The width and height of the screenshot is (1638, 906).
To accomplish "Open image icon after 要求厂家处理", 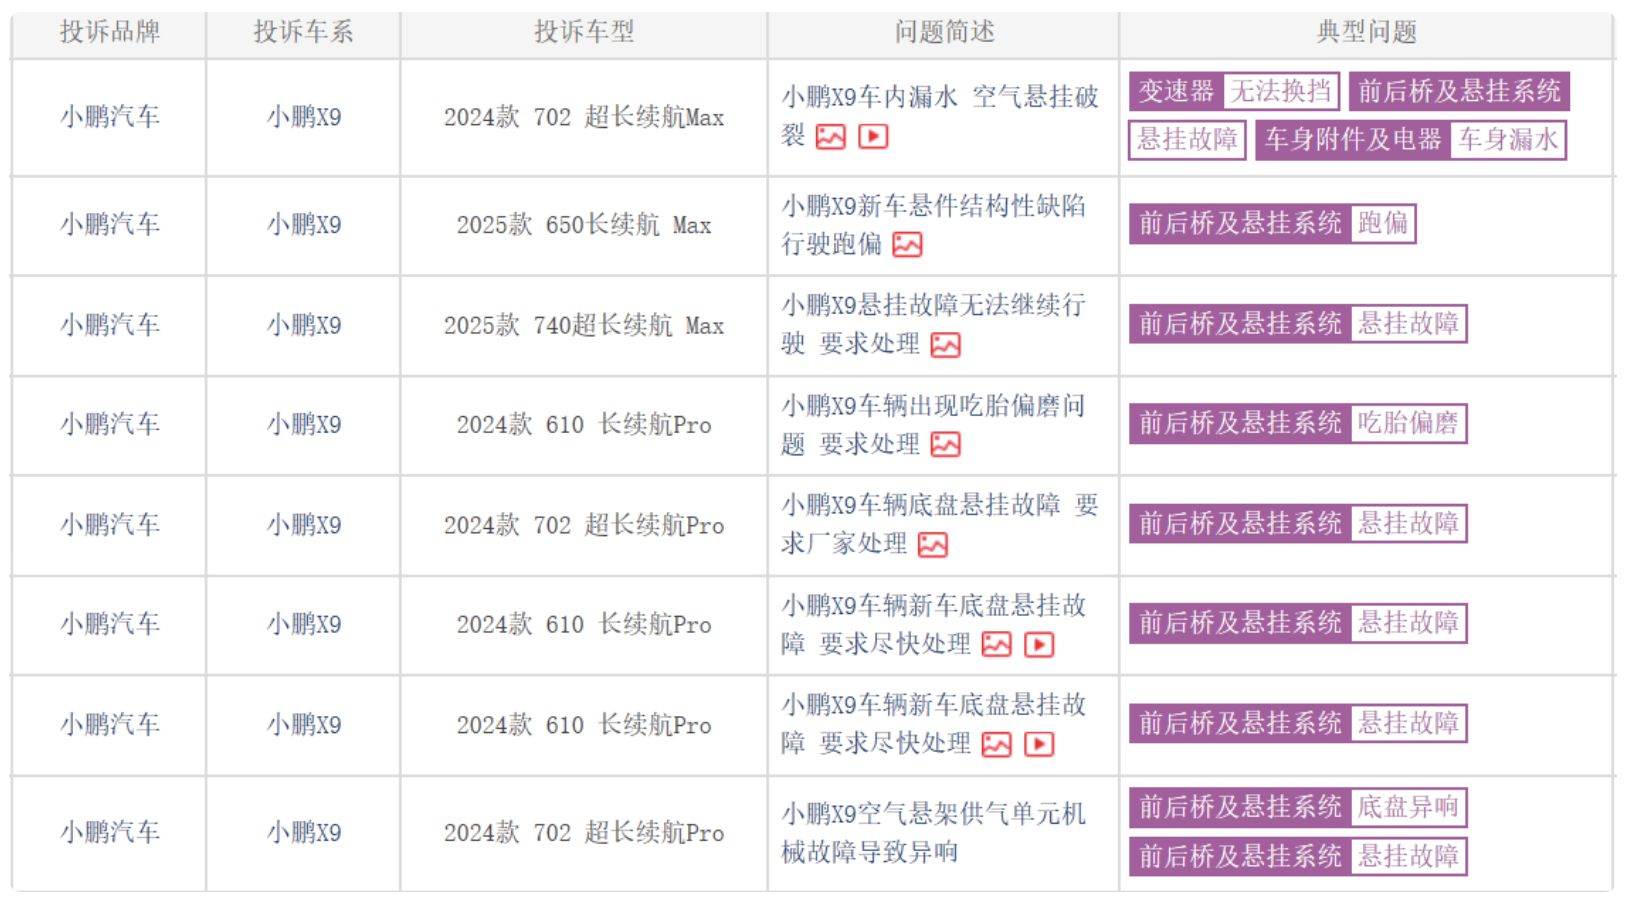I will pos(932,545).
